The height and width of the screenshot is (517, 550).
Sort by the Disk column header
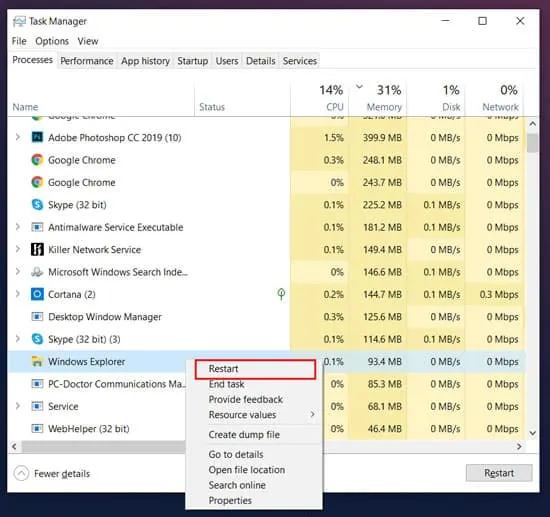pyautogui.click(x=436, y=98)
